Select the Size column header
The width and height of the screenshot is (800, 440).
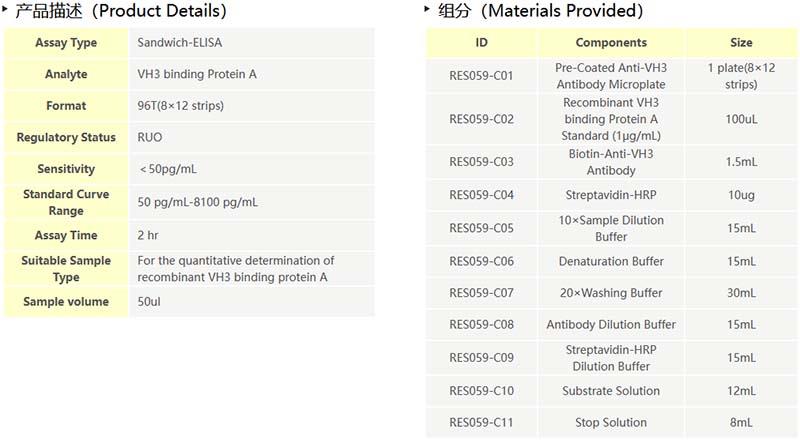click(741, 43)
